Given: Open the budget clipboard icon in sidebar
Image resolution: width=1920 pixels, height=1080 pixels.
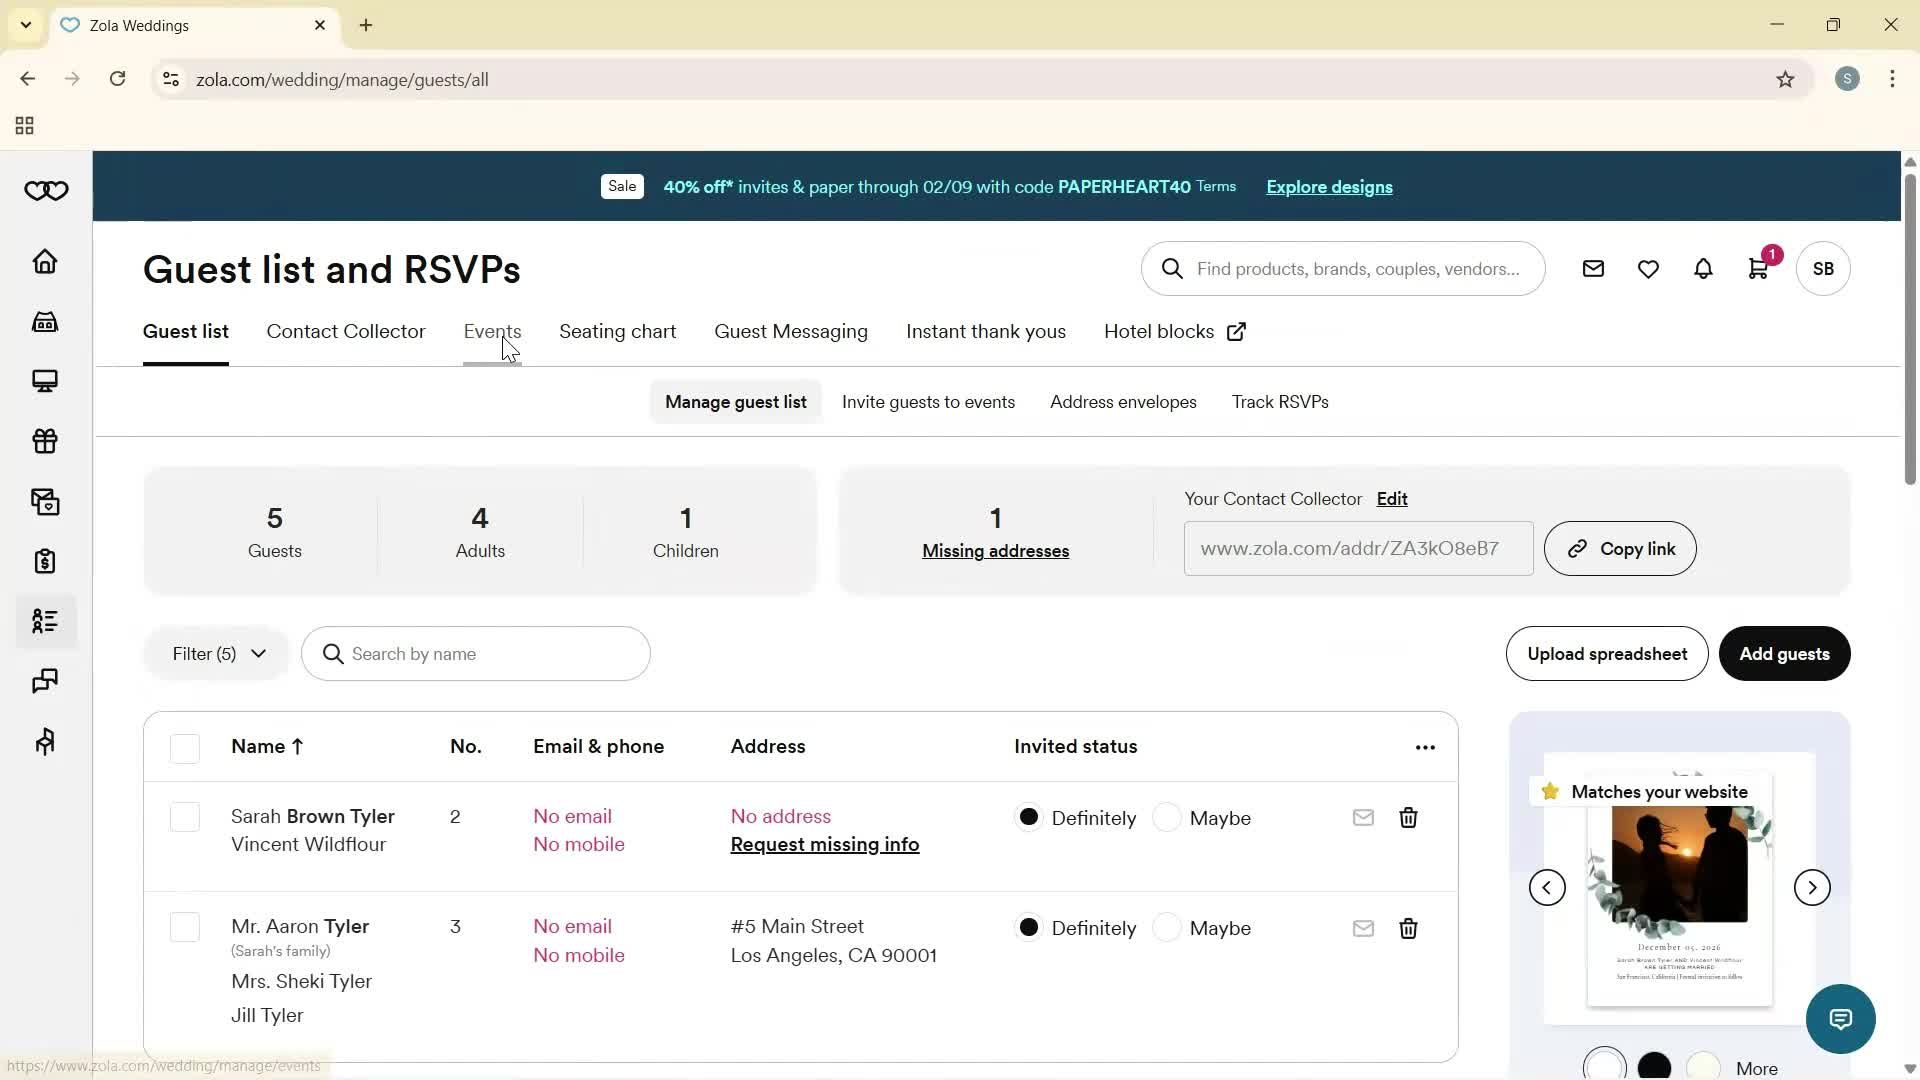Looking at the screenshot, I should pyautogui.click(x=45, y=561).
